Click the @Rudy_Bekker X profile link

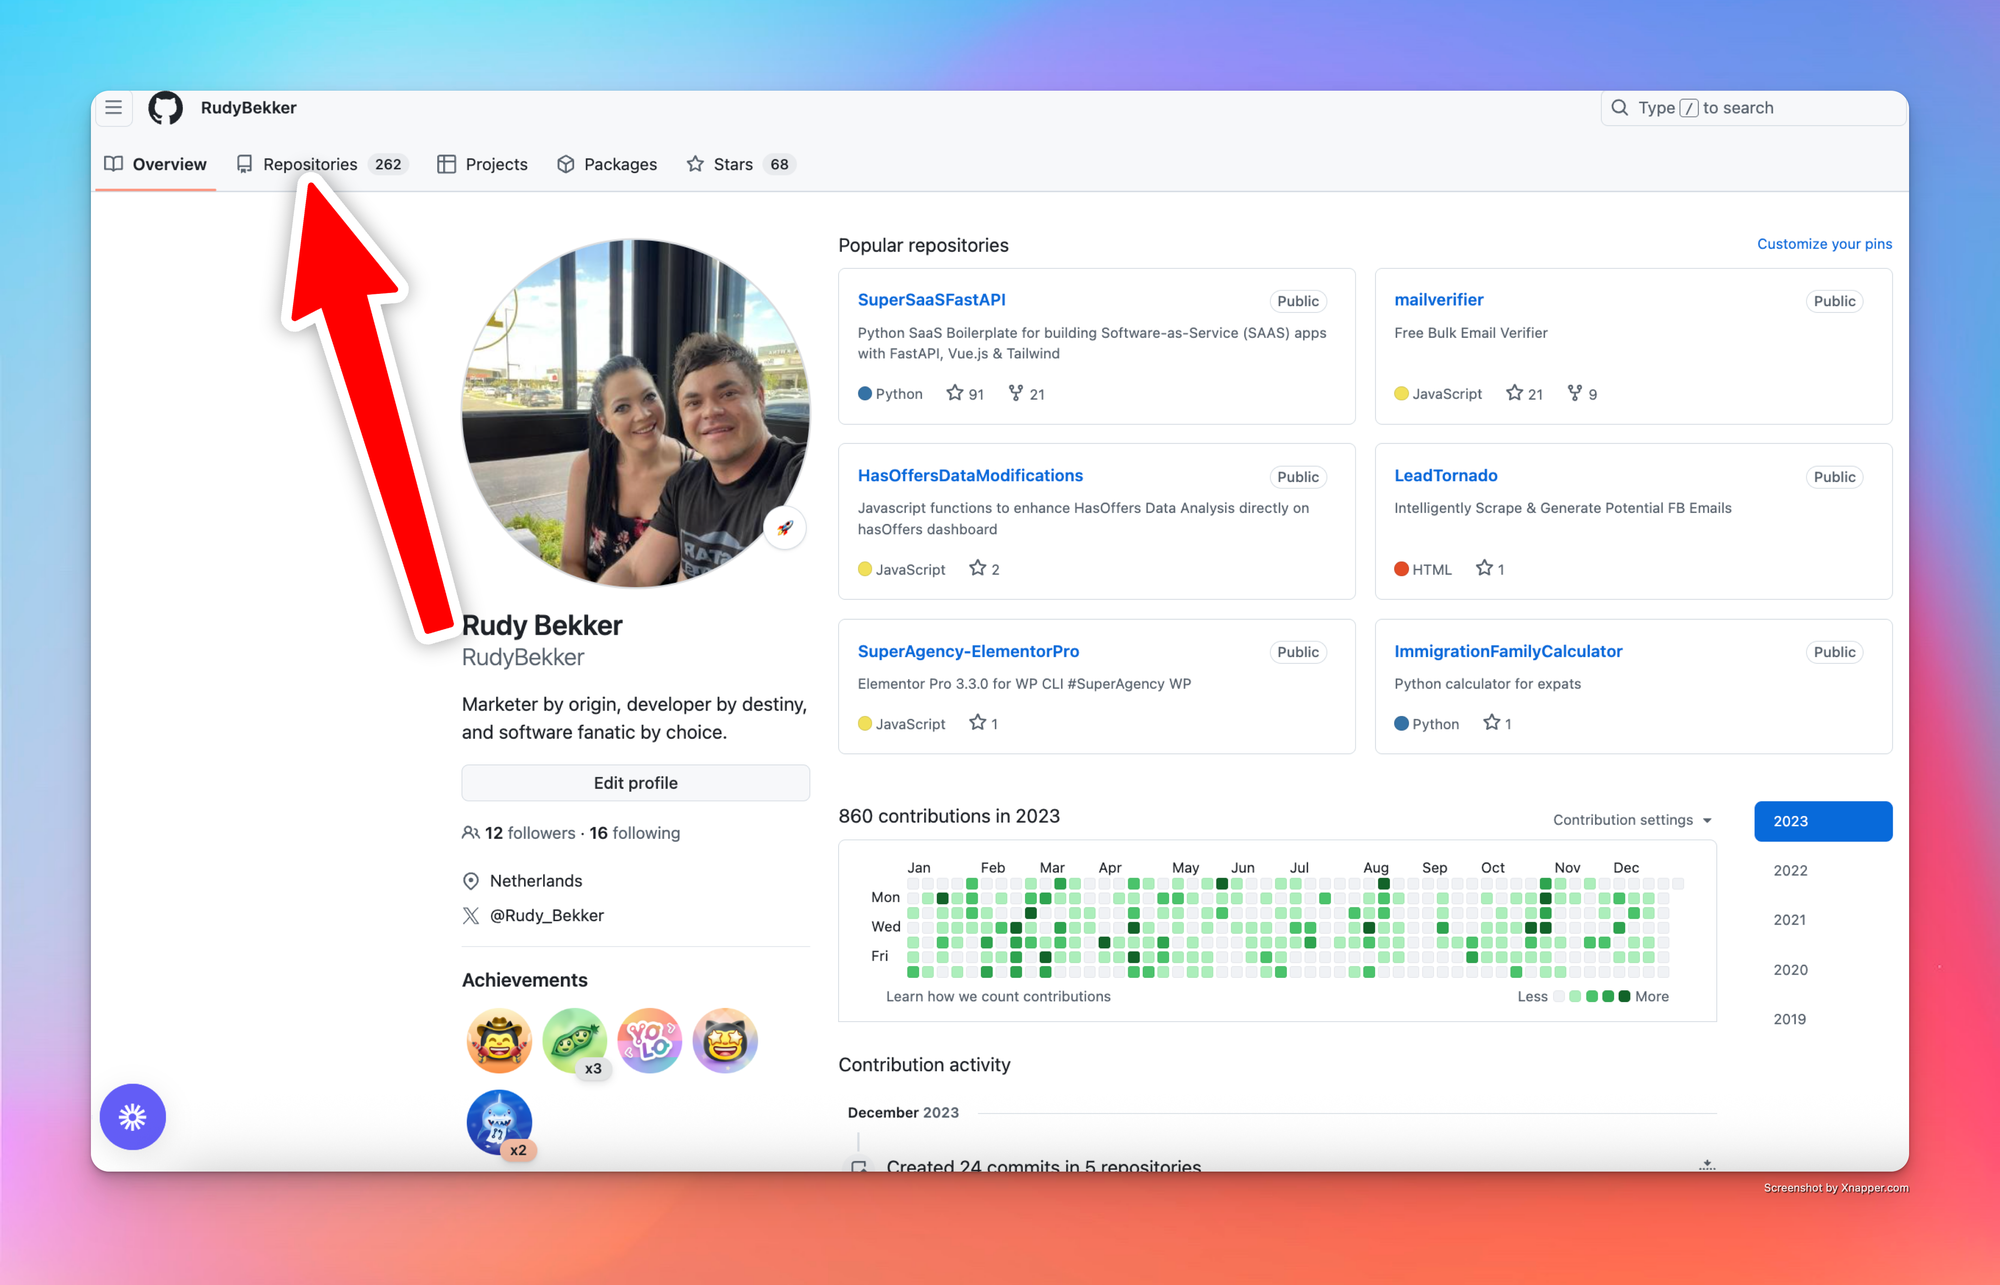coord(546,915)
